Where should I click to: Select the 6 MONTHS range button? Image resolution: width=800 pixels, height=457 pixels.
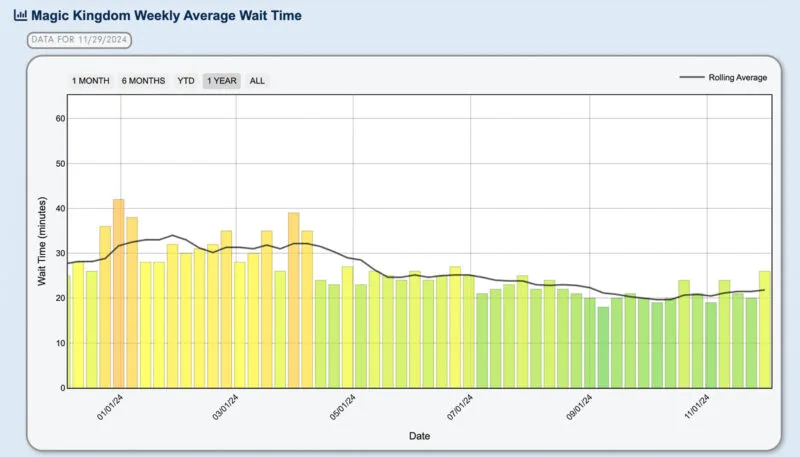pos(143,81)
